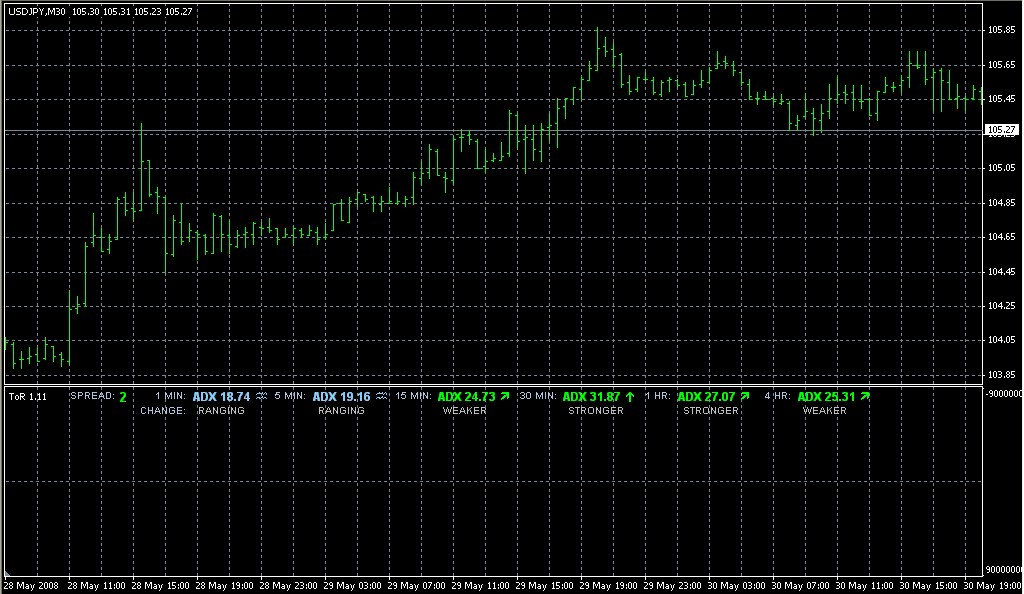Screen dimensions: 1024x594
Task: Click the 15 MIN ADX trend arrow
Action: coord(505,397)
